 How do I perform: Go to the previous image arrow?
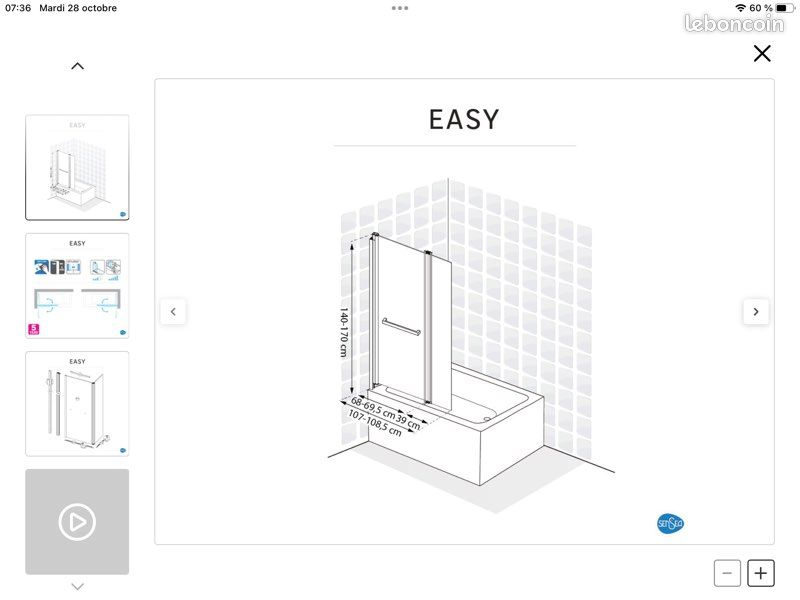click(173, 312)
